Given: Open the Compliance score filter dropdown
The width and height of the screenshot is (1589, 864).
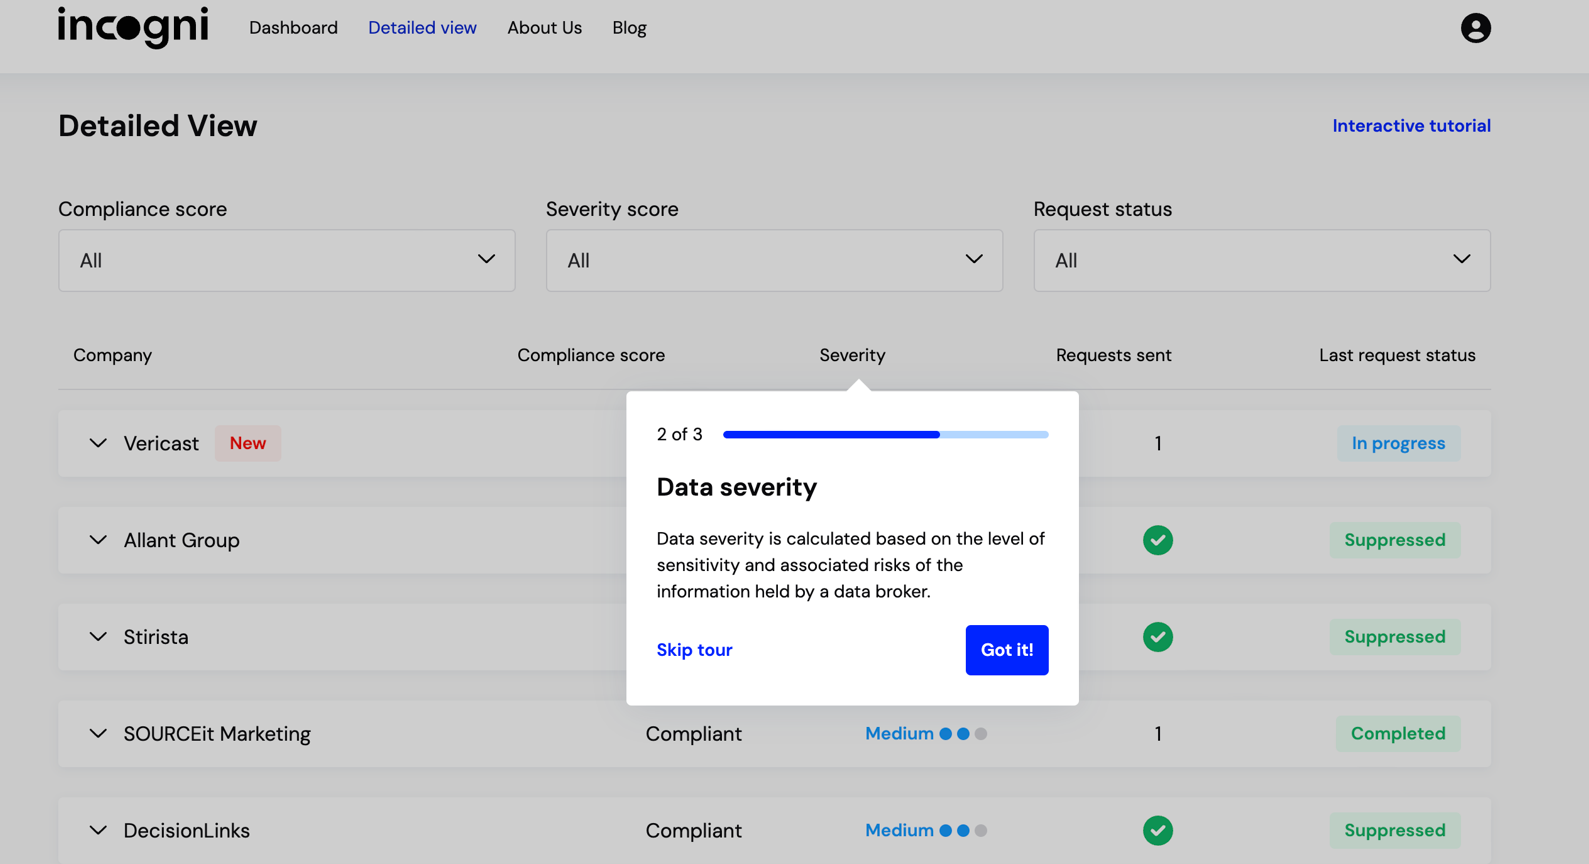Looking at the screenshot, I should pyautogui.click(x=286, y=260).
